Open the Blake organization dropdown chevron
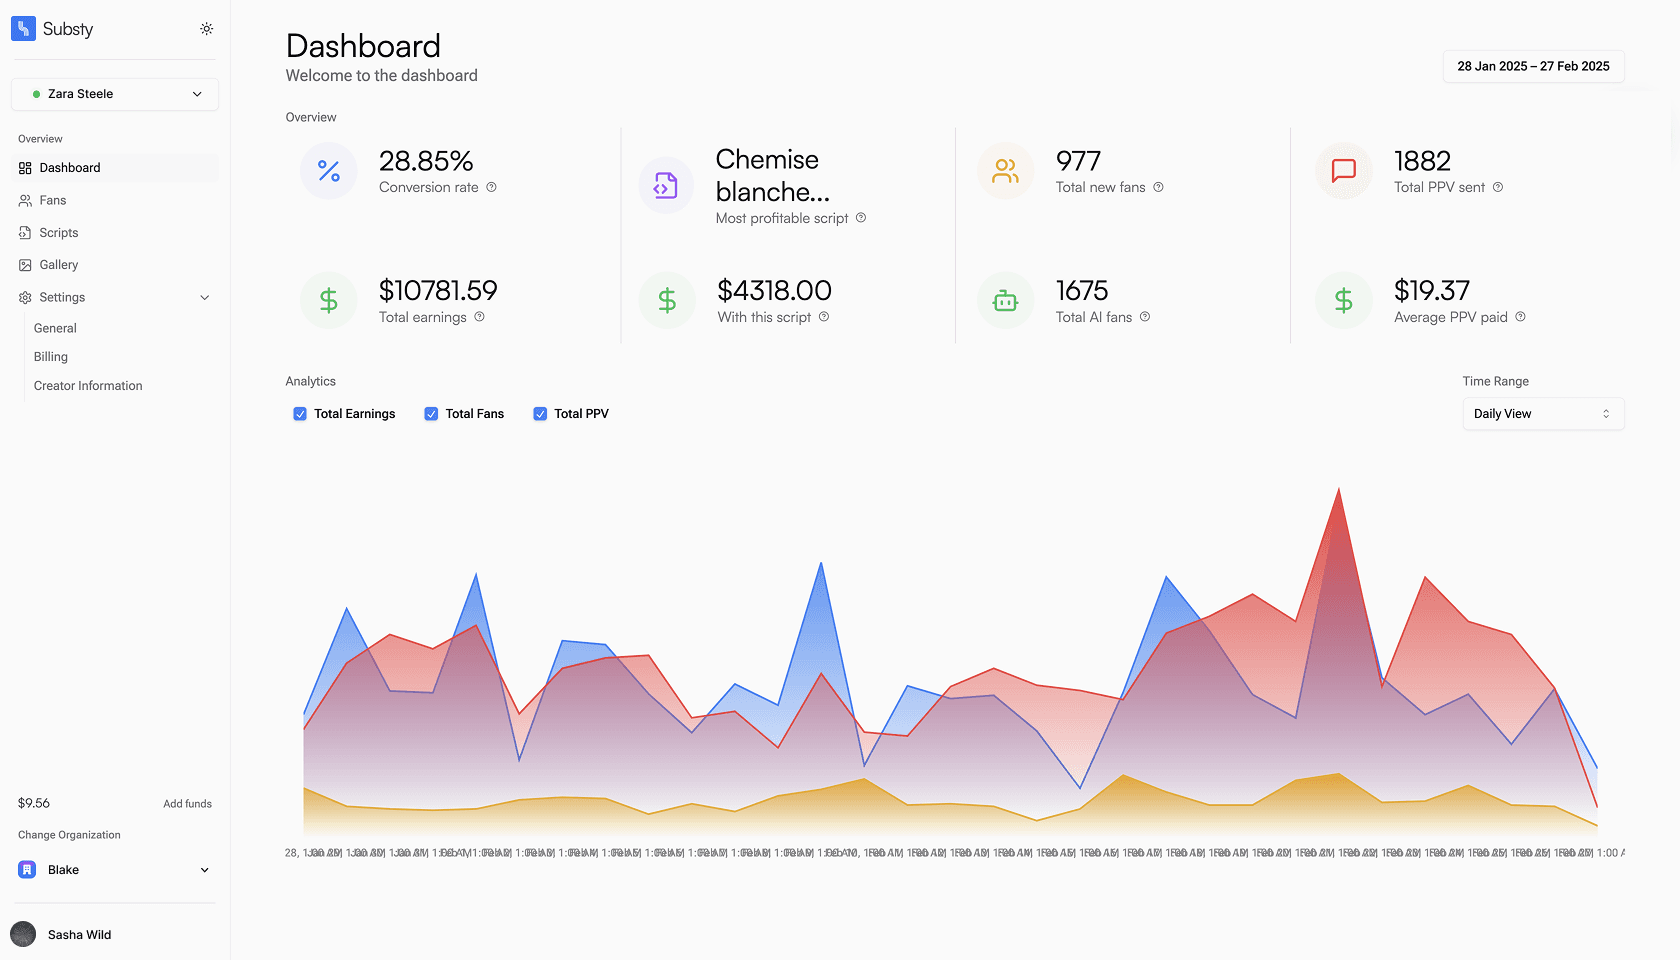1680x960 pixels. (205, 870)
